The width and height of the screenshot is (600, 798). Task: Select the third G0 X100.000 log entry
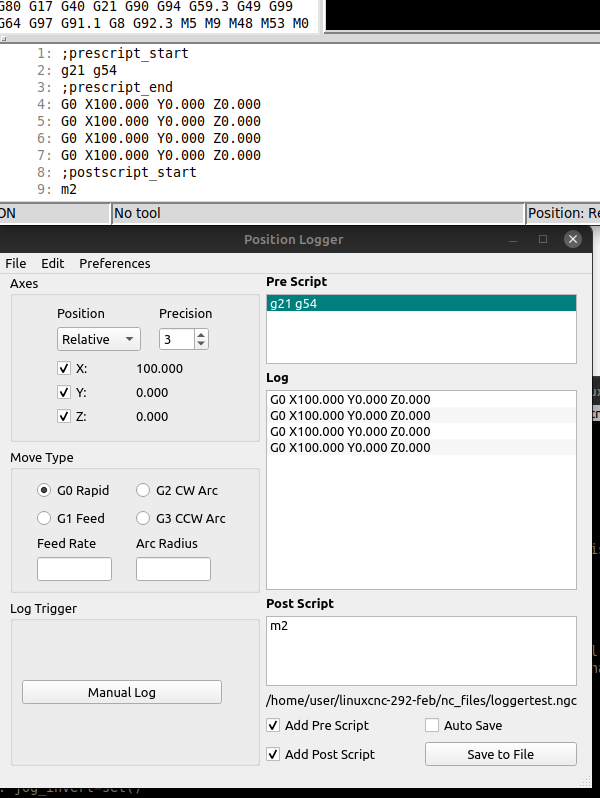(421, 432)
